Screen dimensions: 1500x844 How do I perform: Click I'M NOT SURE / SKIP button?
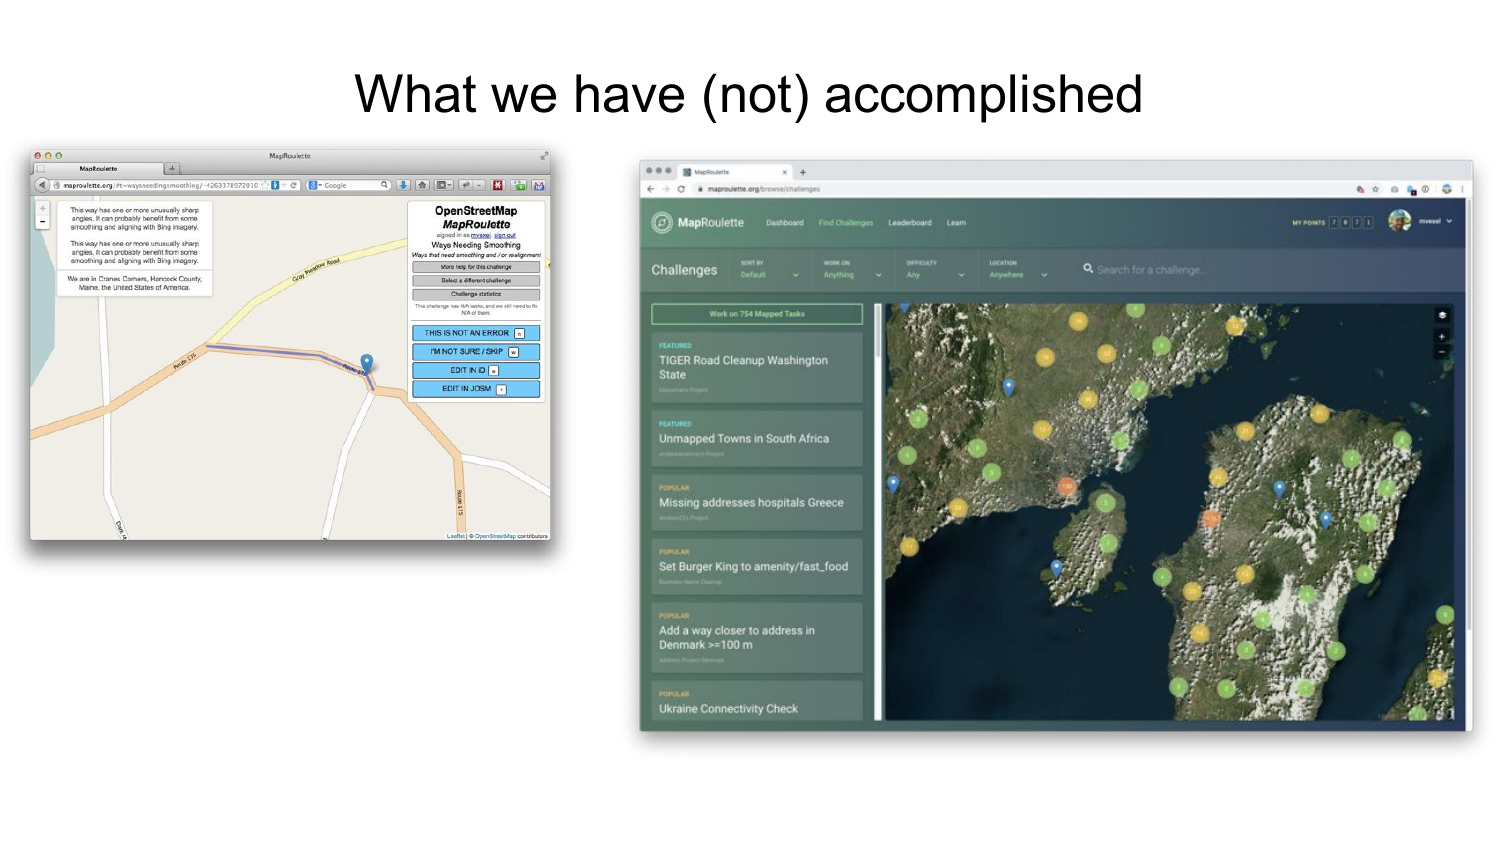coord(476,352)
